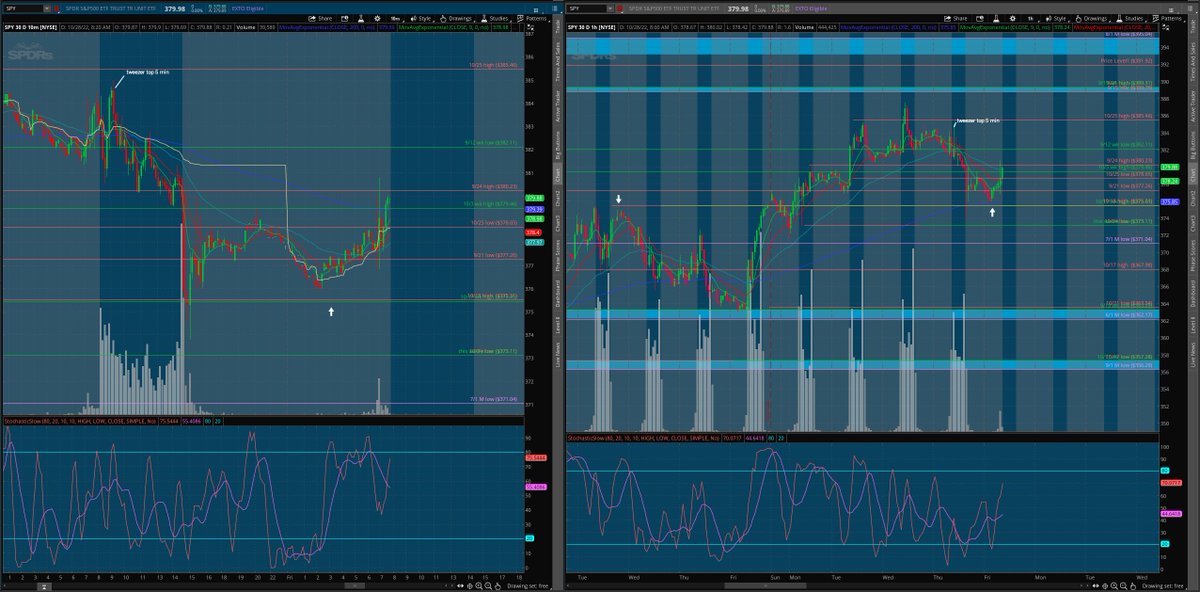1200x592 pixels.
Task: Click the Share button on right chart
Action: coord(955,18)
